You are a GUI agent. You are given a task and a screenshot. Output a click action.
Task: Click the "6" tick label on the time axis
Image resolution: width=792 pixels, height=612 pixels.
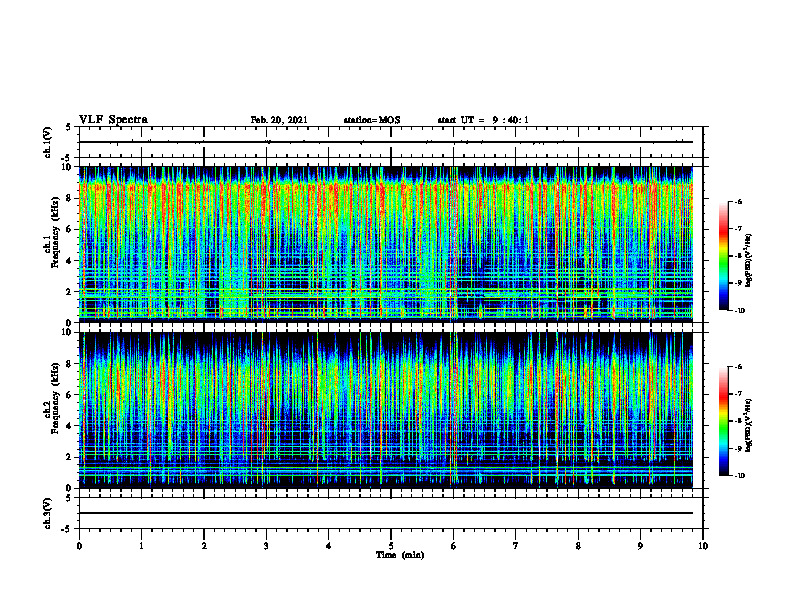pyautogui.click(x=454, y=546)
